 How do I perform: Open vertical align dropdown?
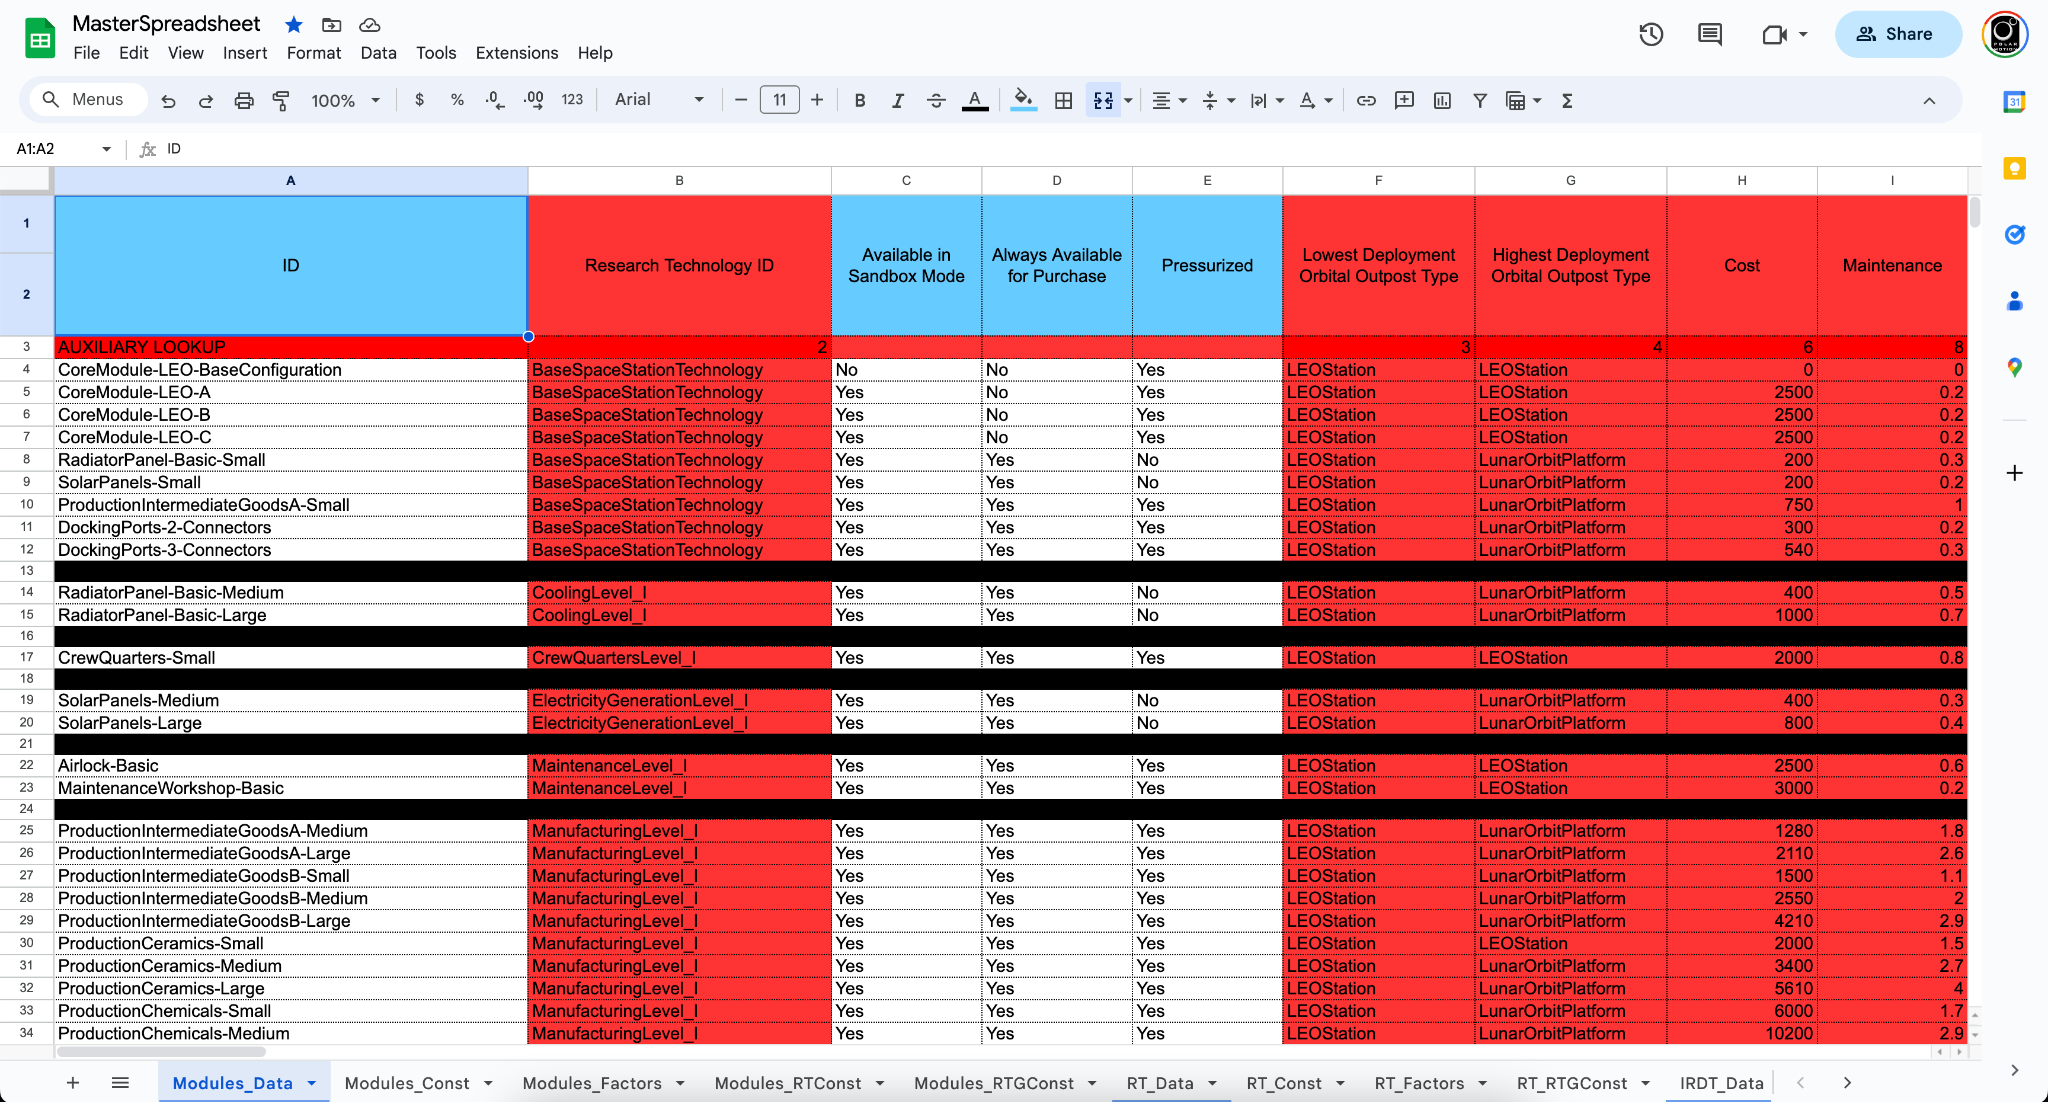coord(1219,100)
